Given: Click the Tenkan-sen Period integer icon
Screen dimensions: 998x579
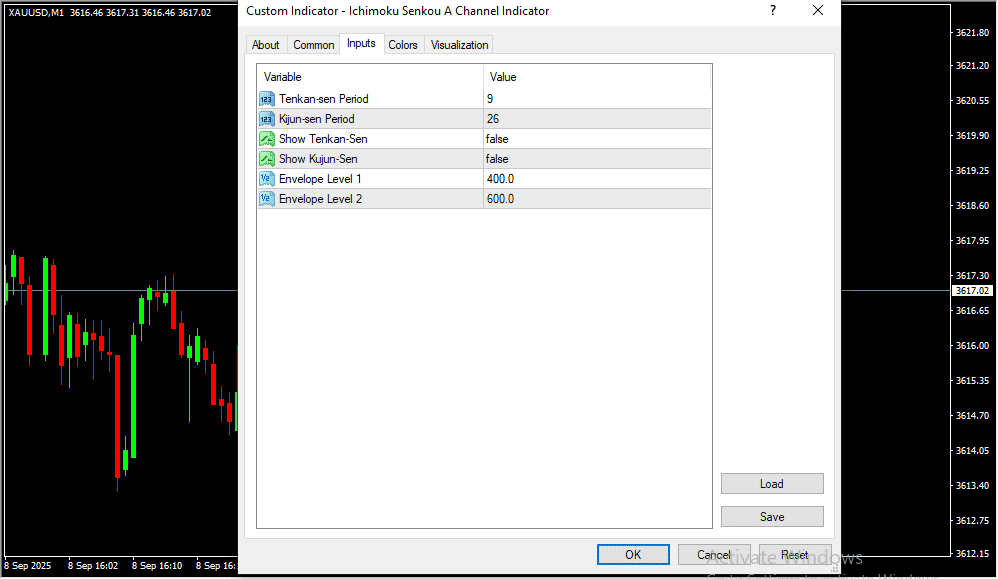Looking at the screenshot, I should [267, 99].
